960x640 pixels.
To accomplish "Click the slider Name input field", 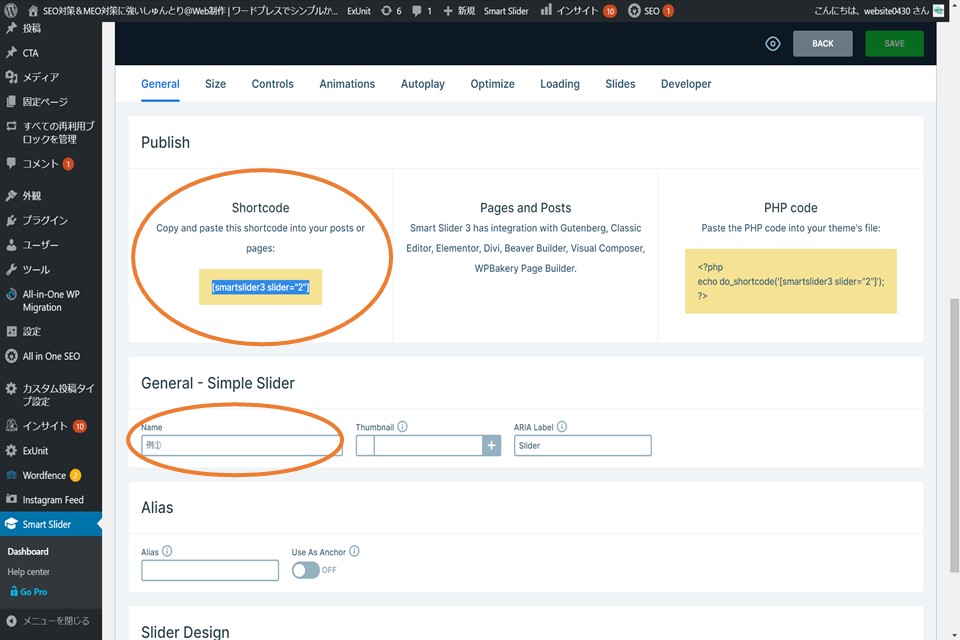I will tap(242, 445).
